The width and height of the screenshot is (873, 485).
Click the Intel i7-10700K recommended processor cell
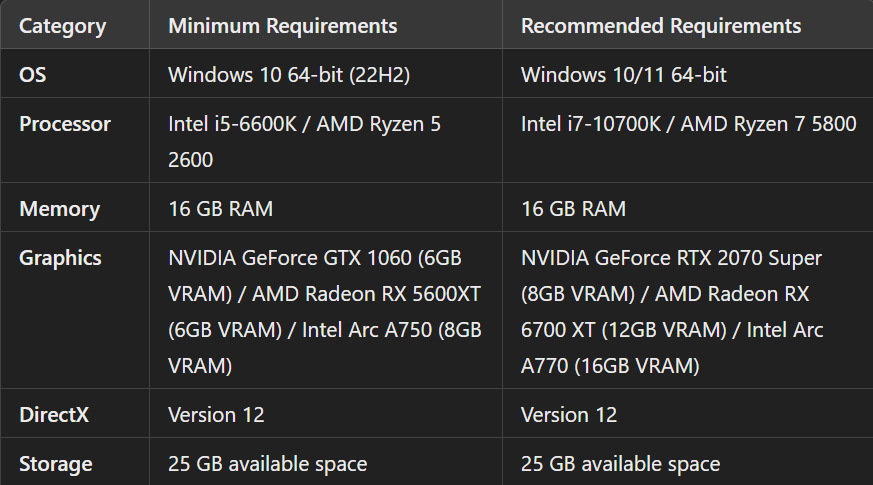[688, 124]
